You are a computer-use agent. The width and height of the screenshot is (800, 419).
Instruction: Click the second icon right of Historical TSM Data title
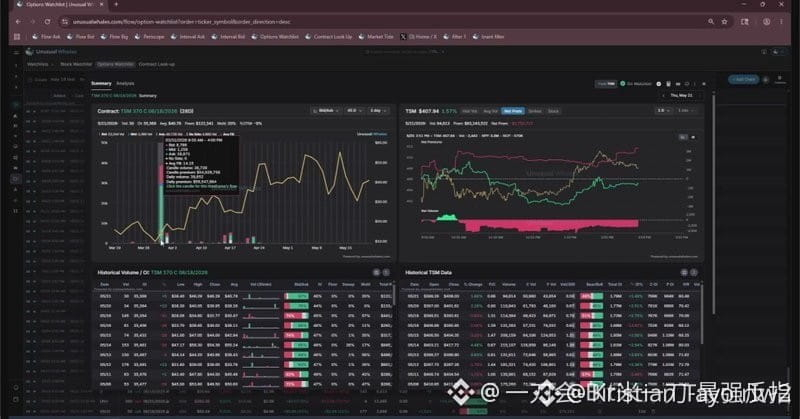[693, 273]
